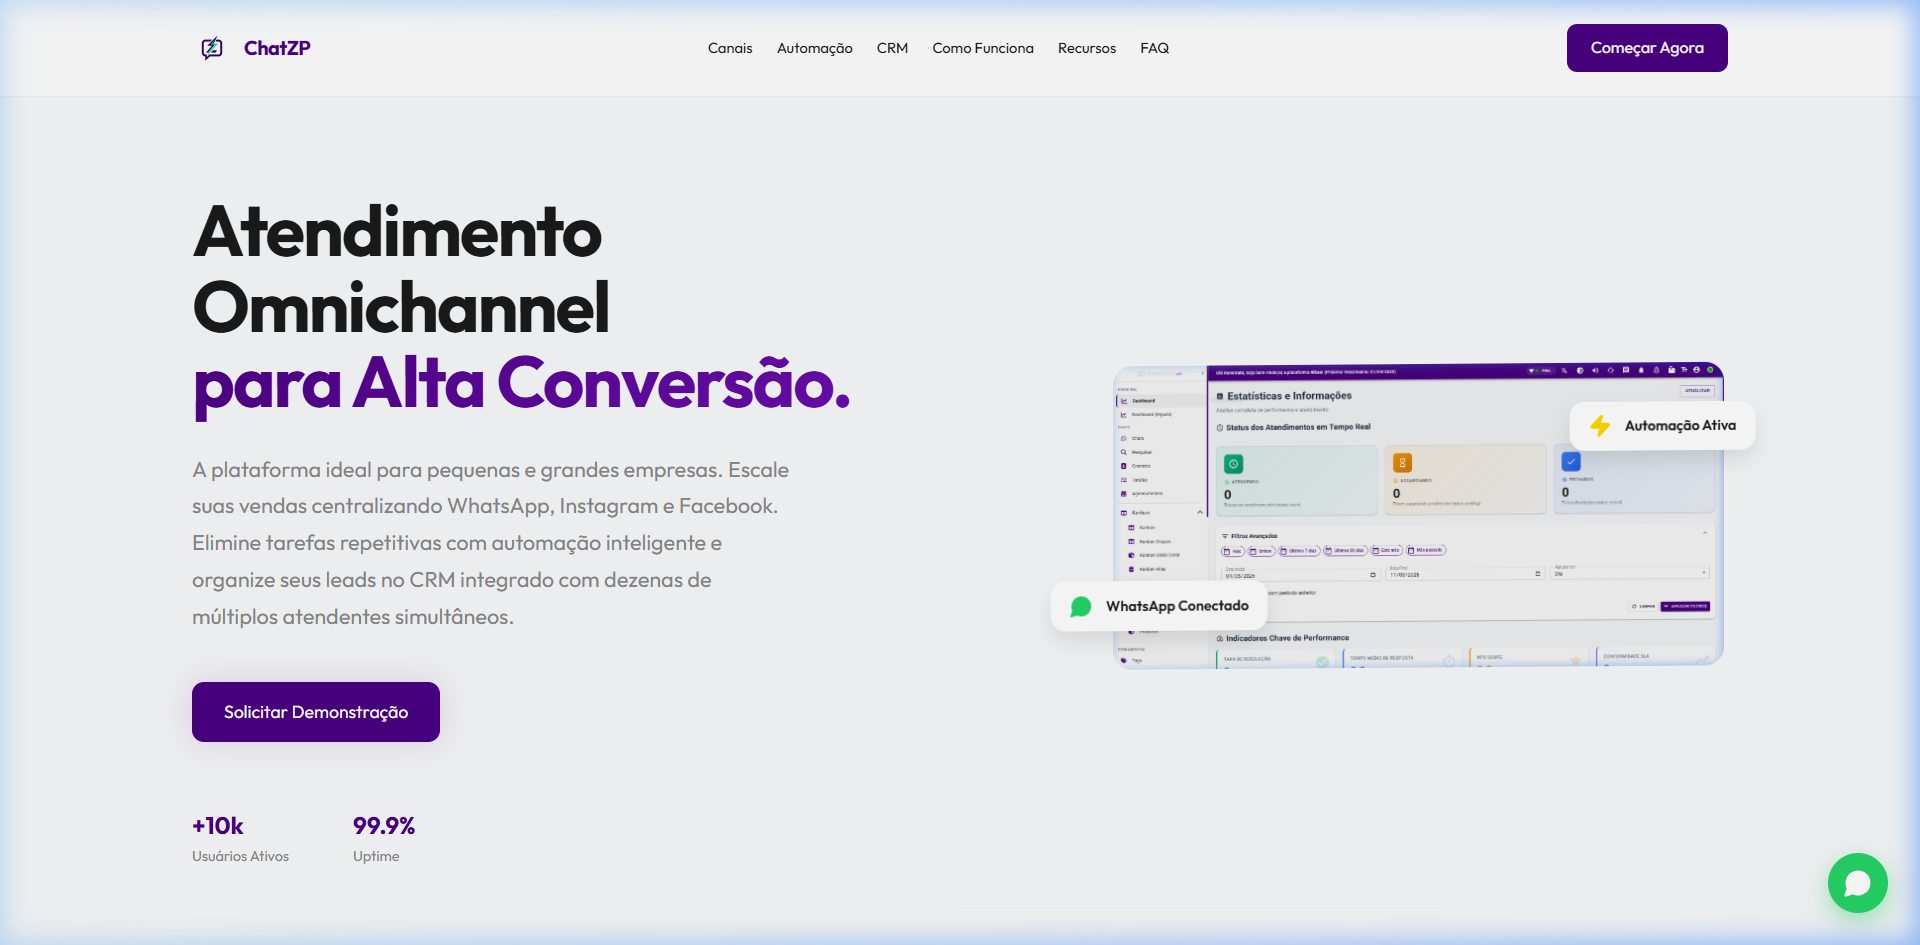Click the WhatsApp icon in Conectado badge
Image resolution: width=1920 pixels, height=945 pixels.
1081,607
